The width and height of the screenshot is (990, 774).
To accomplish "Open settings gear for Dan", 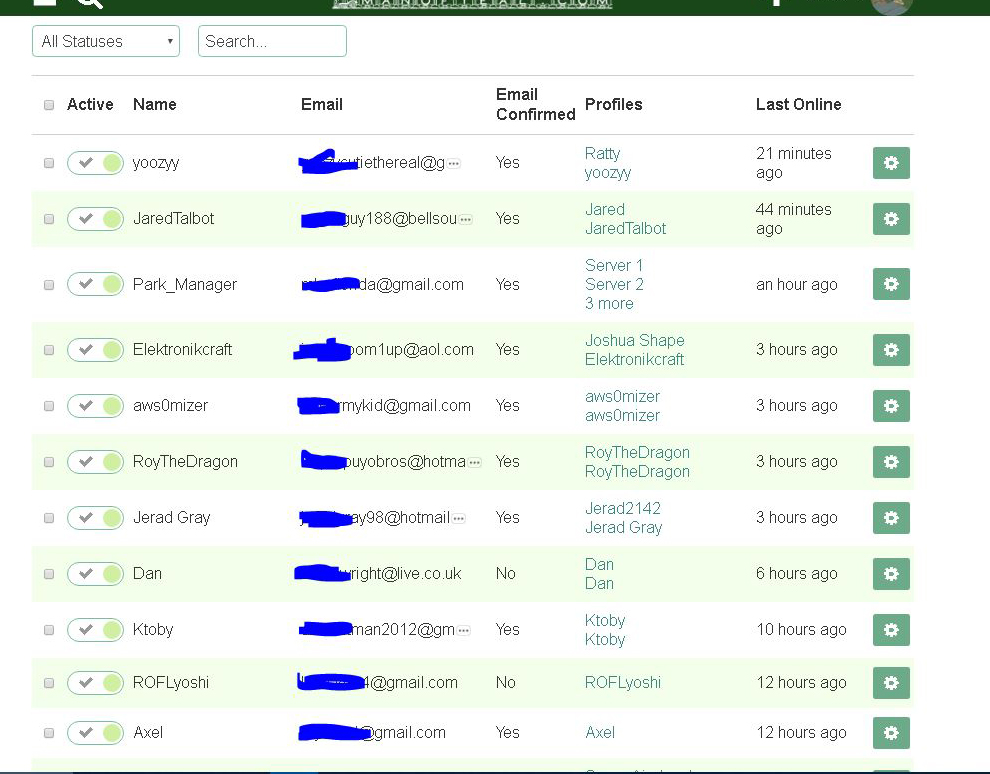I will click(891, 574).
